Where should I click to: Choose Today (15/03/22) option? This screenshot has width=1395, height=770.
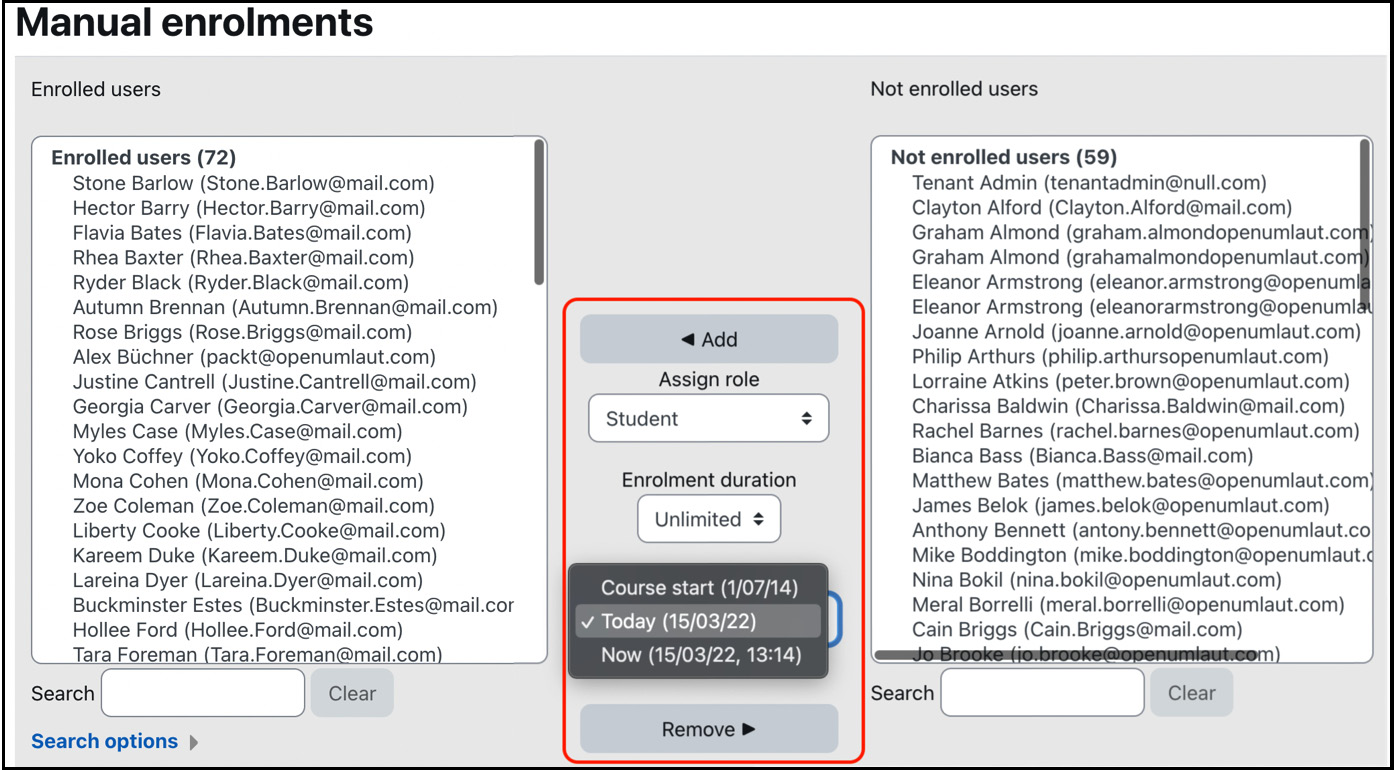tap(699, 621)
